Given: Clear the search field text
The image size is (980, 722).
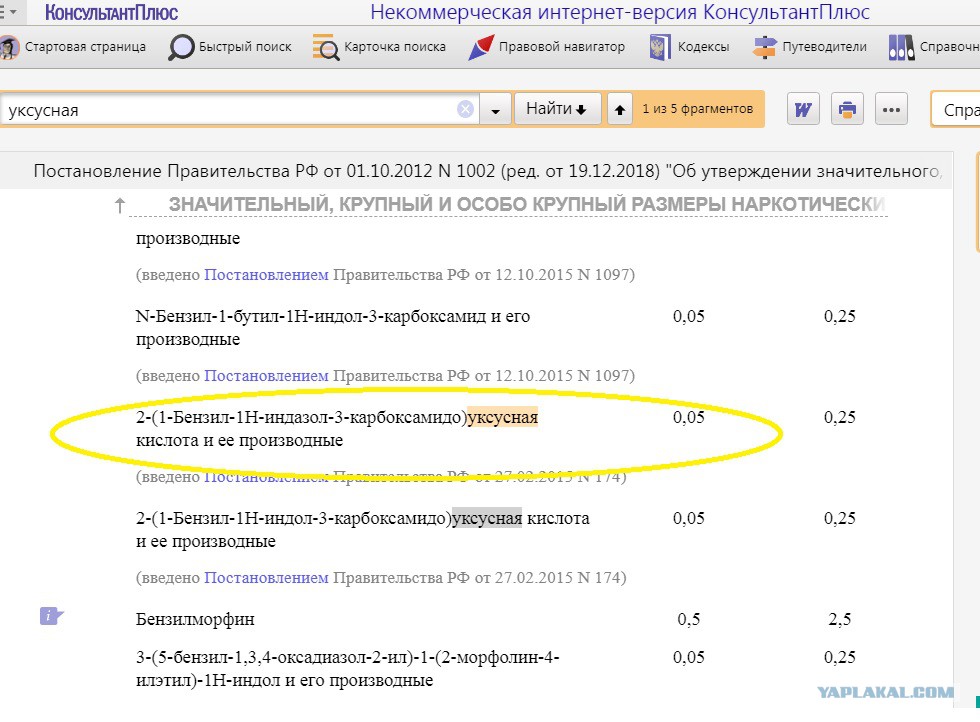Looking at the screenshot, I should [x=465, y=110].
